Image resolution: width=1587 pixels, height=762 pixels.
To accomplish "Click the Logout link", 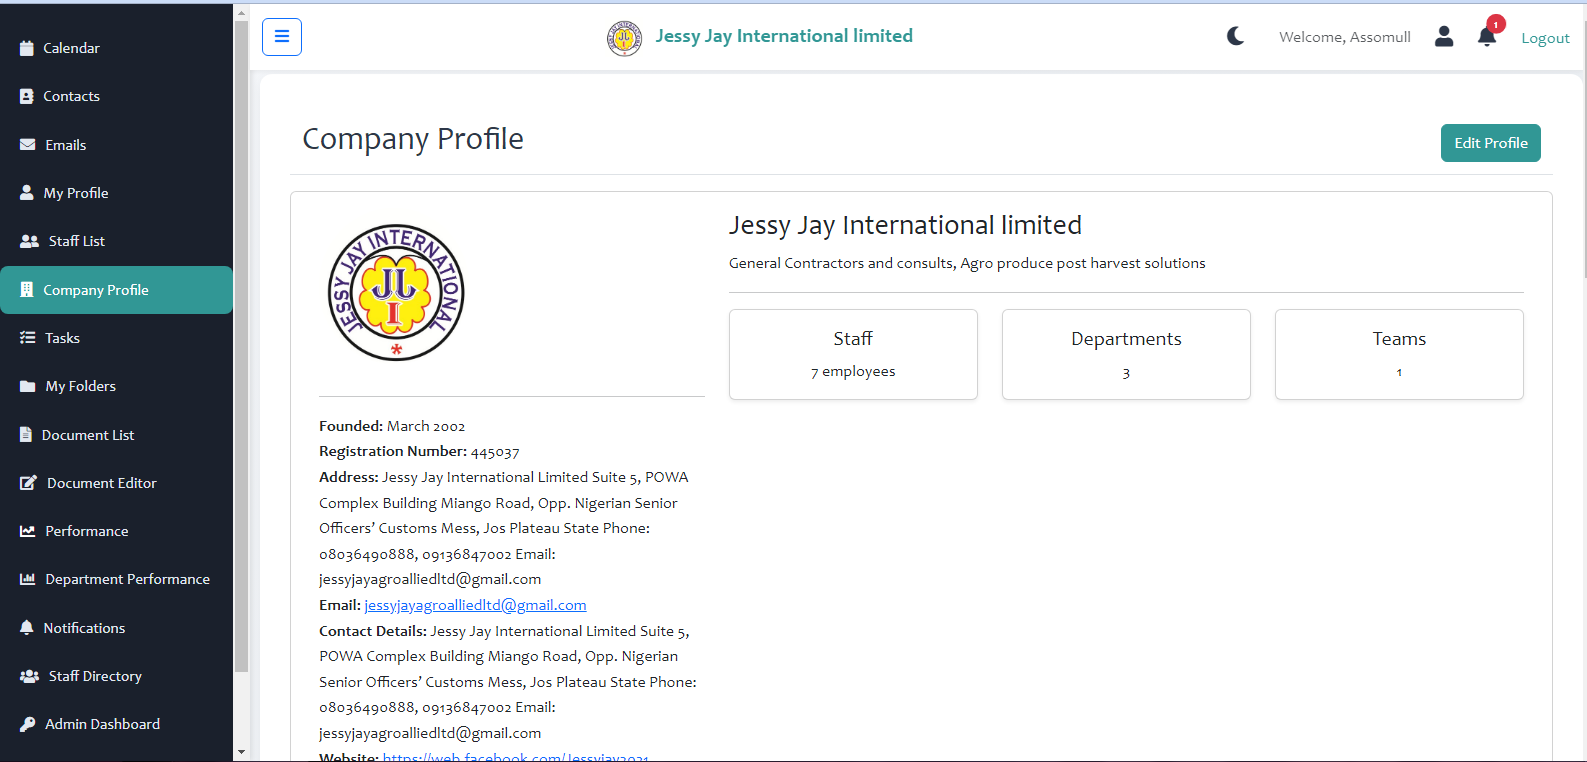I will [x=1545, y=38].
